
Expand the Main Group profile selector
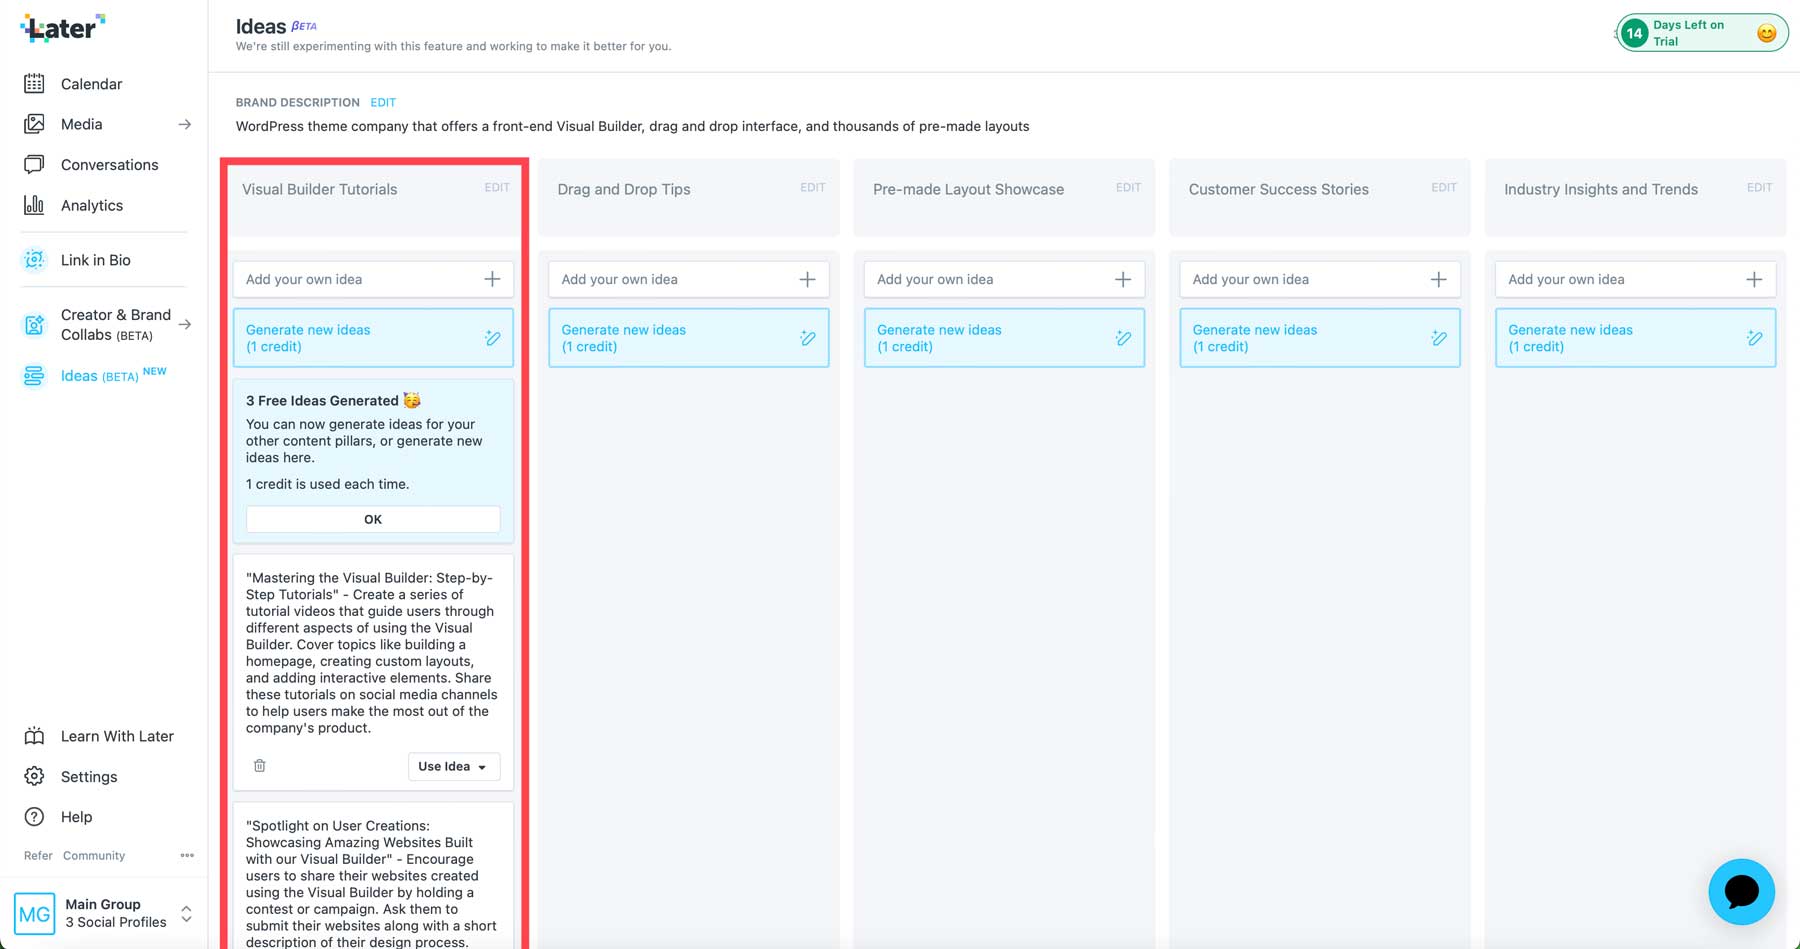tap(186, 913)
